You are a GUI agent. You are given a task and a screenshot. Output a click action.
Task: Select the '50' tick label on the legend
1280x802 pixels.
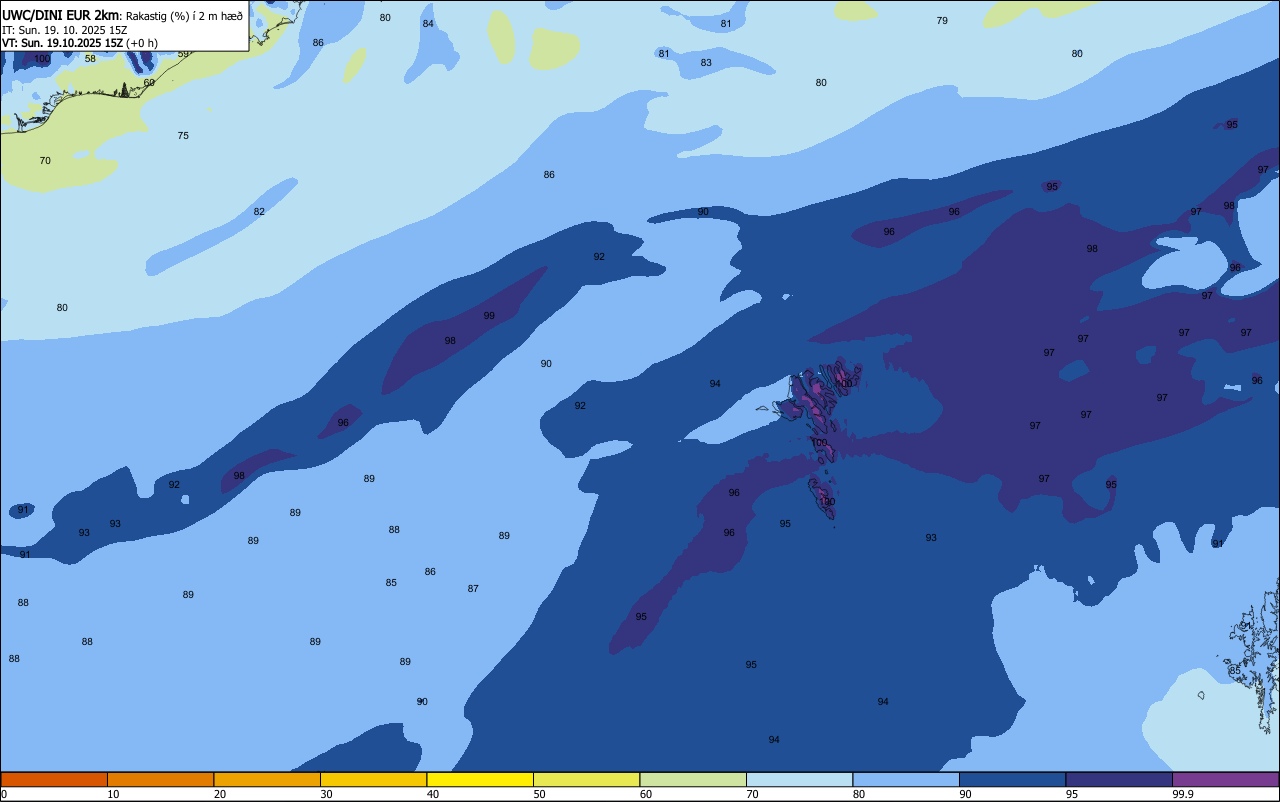pyautogui.click(x=539, y=794)
